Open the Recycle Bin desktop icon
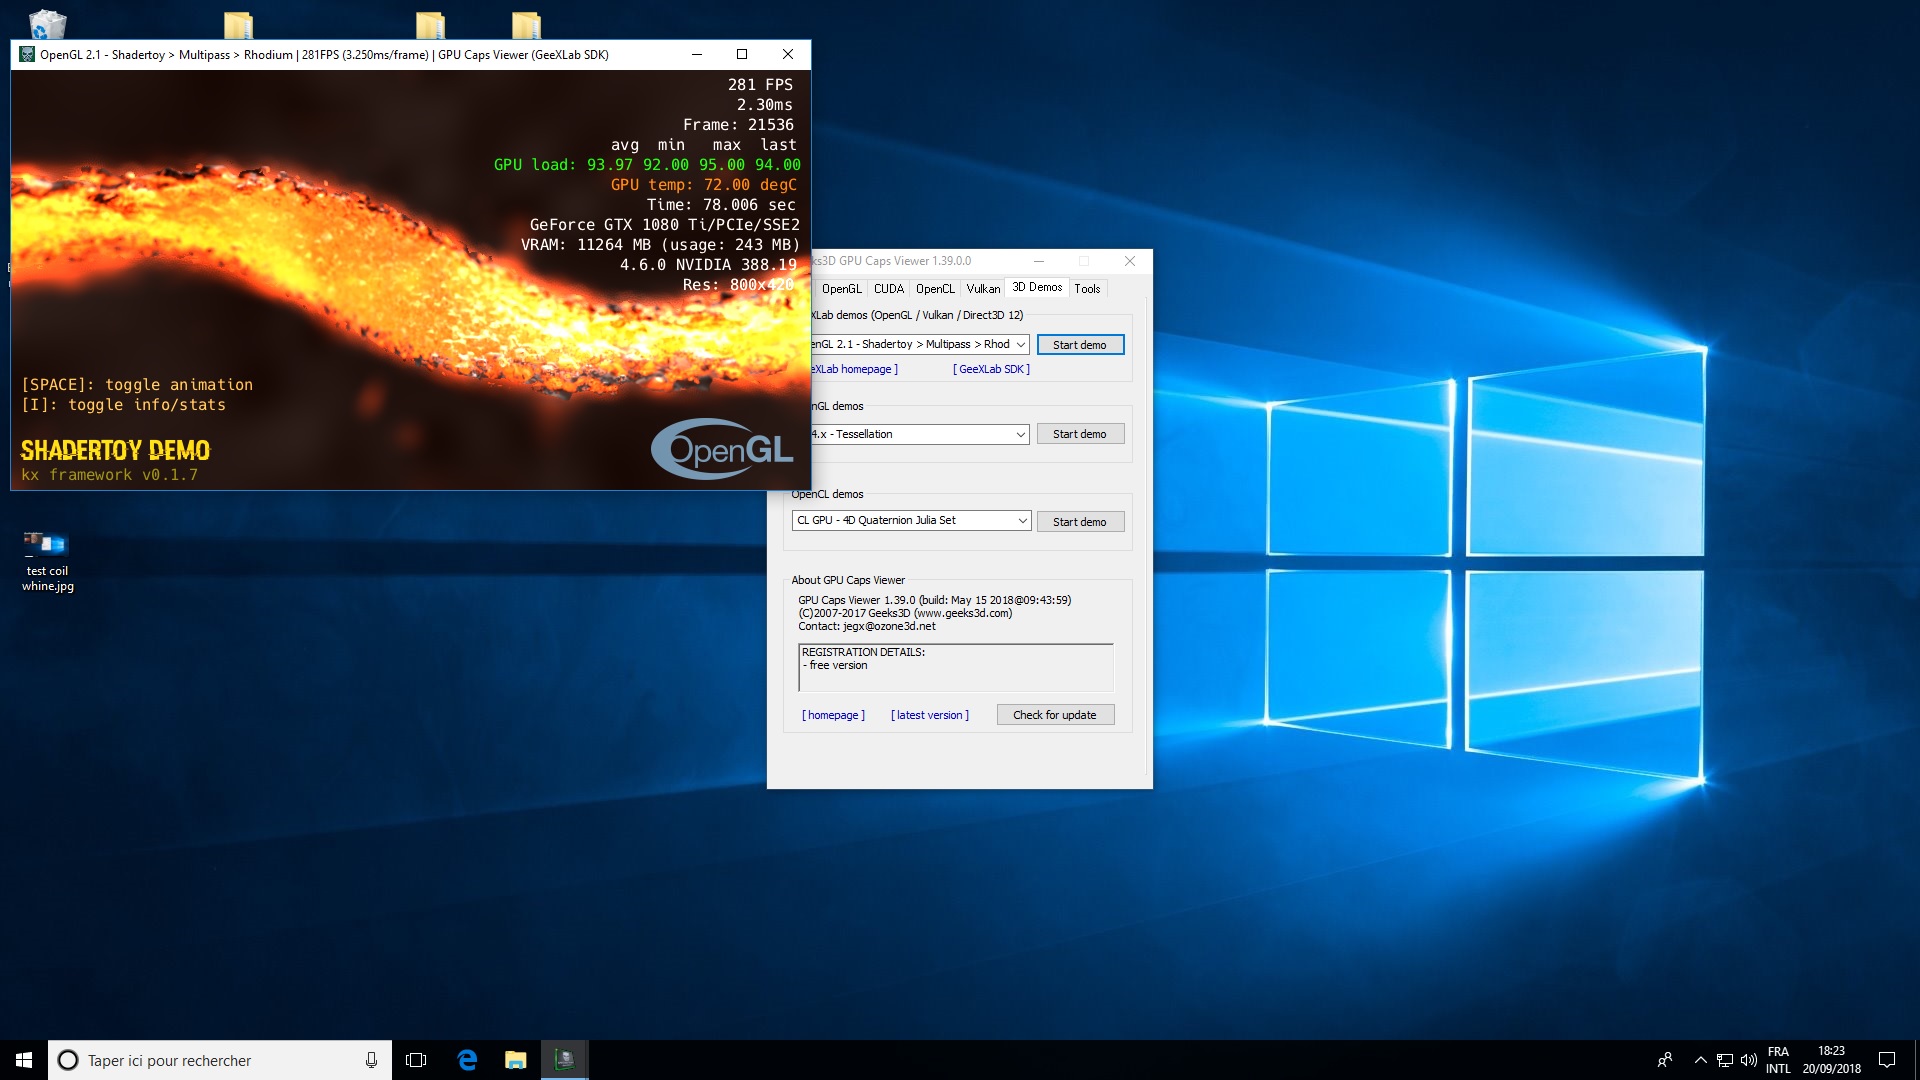 [47, 24]
